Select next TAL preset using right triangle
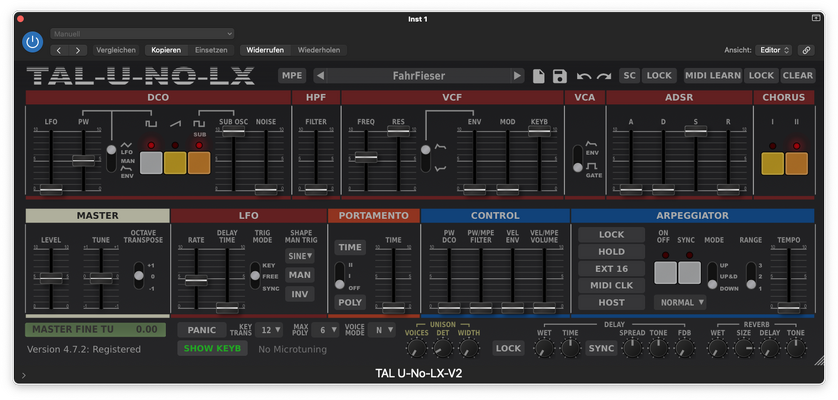The height and width of the screenshot is (400, 838). point(517,76)
